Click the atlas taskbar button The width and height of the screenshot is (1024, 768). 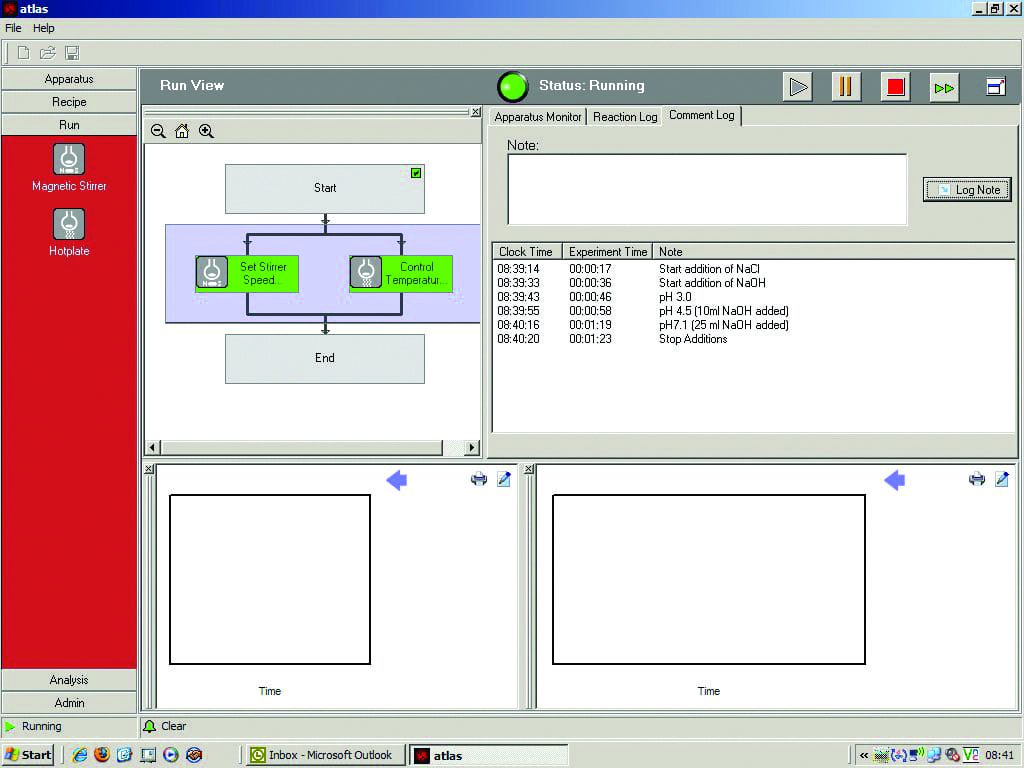pos(488,755)
